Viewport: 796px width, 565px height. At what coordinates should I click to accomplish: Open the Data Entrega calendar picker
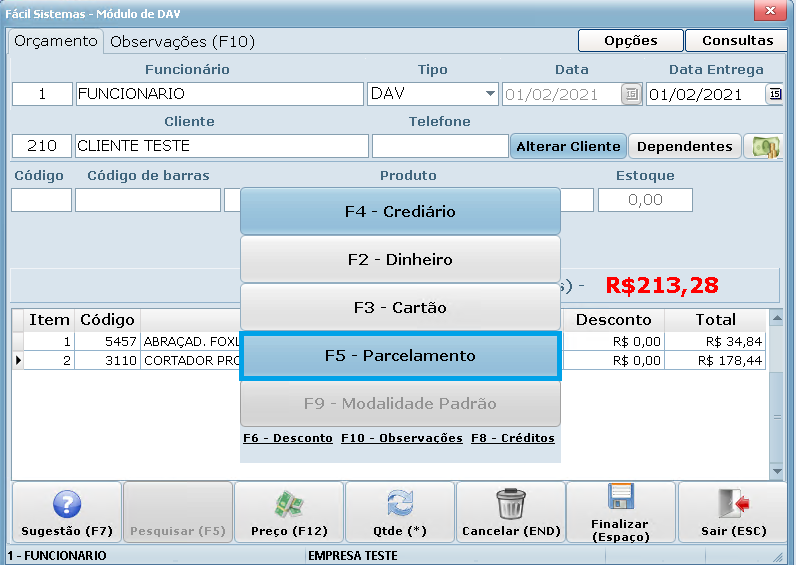774,94
